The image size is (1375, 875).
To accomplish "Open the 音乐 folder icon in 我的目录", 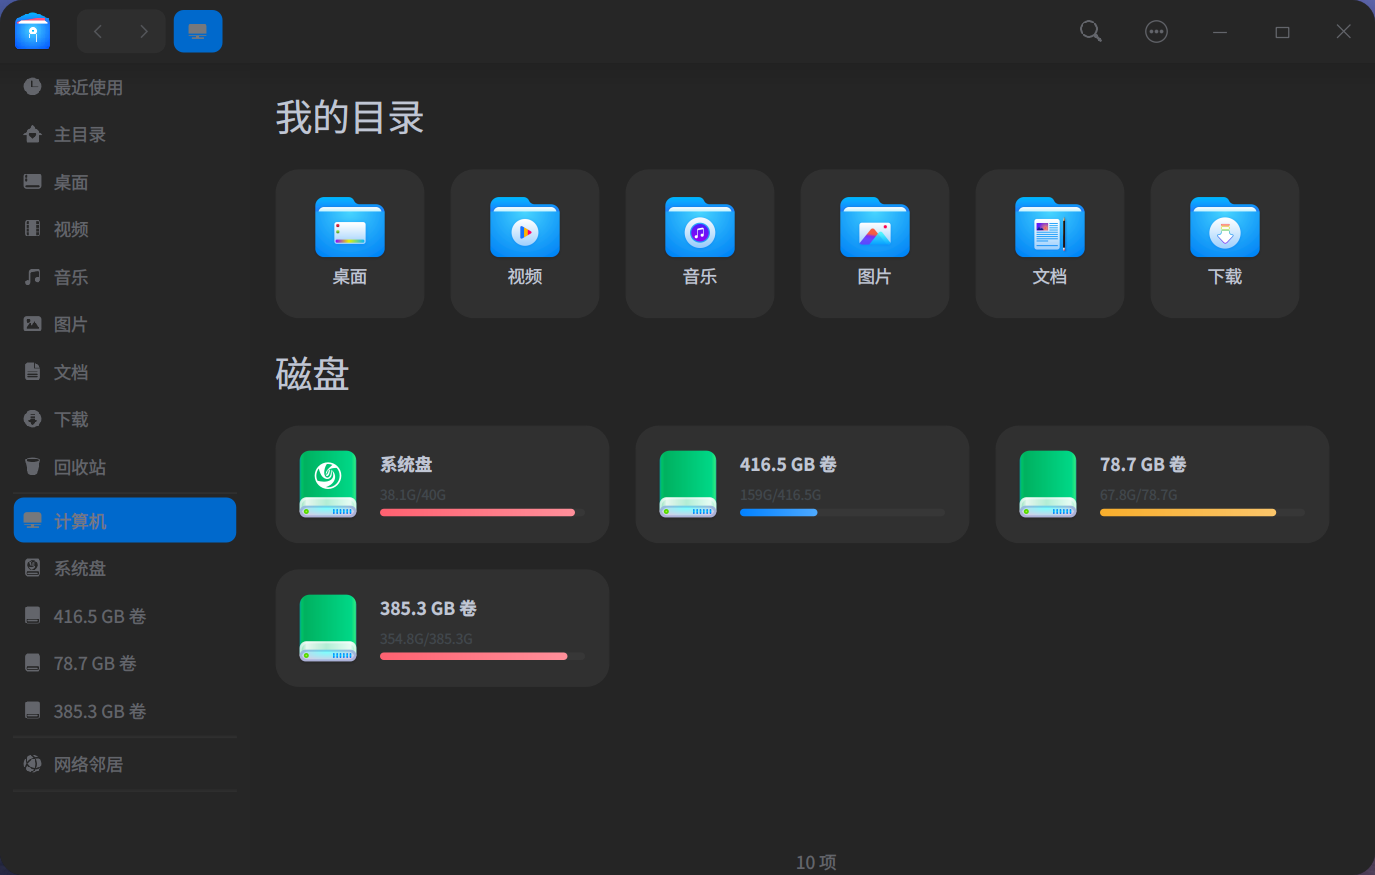I will [x=699, y=228].
